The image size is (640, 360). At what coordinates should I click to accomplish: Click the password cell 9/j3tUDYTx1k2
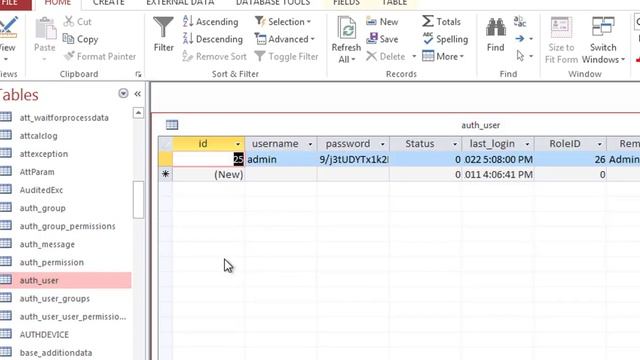point(353,159)
